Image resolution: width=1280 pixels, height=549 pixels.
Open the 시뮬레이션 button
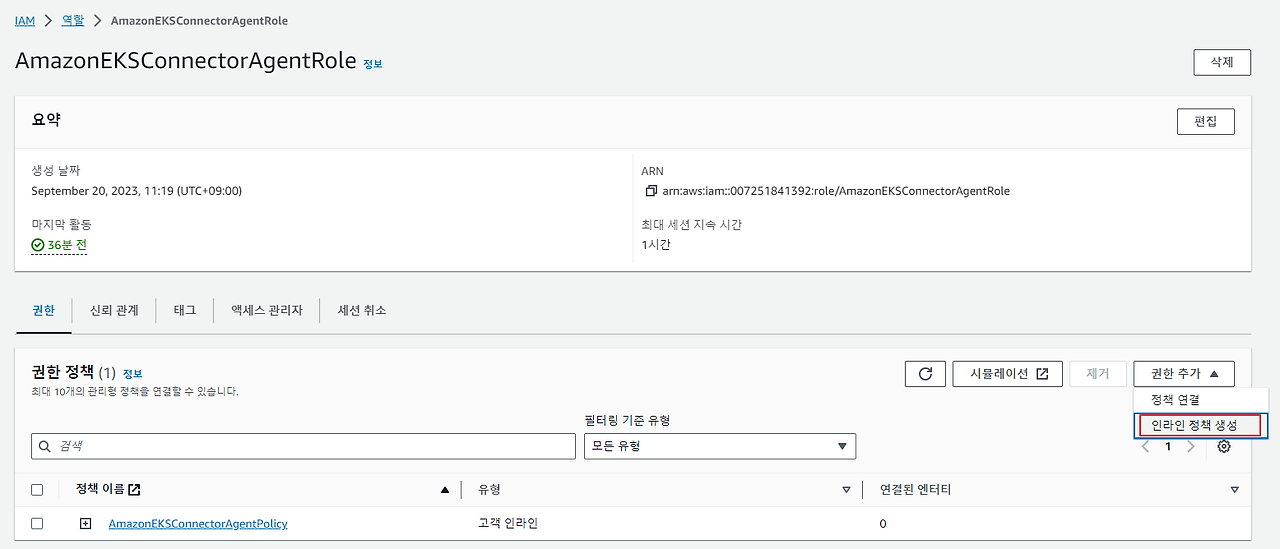[1006, 374]
